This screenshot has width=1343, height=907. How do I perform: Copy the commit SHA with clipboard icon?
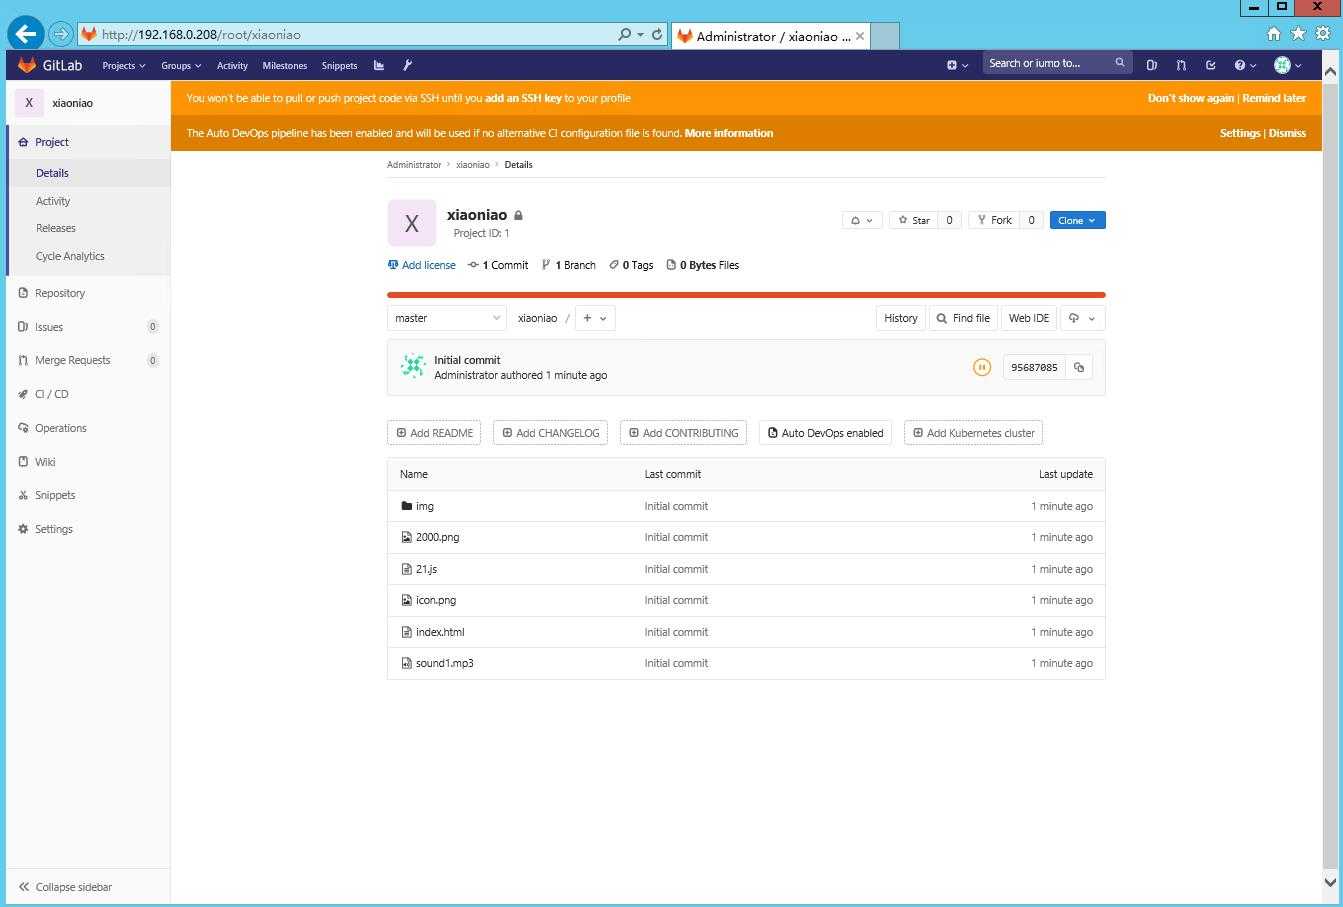(1079, 367)
